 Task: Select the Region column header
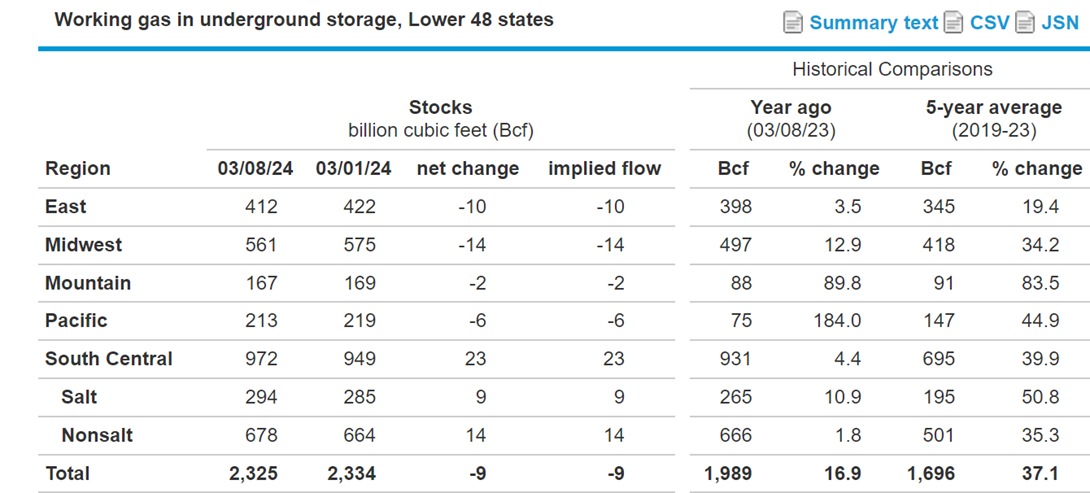point(78,169)
